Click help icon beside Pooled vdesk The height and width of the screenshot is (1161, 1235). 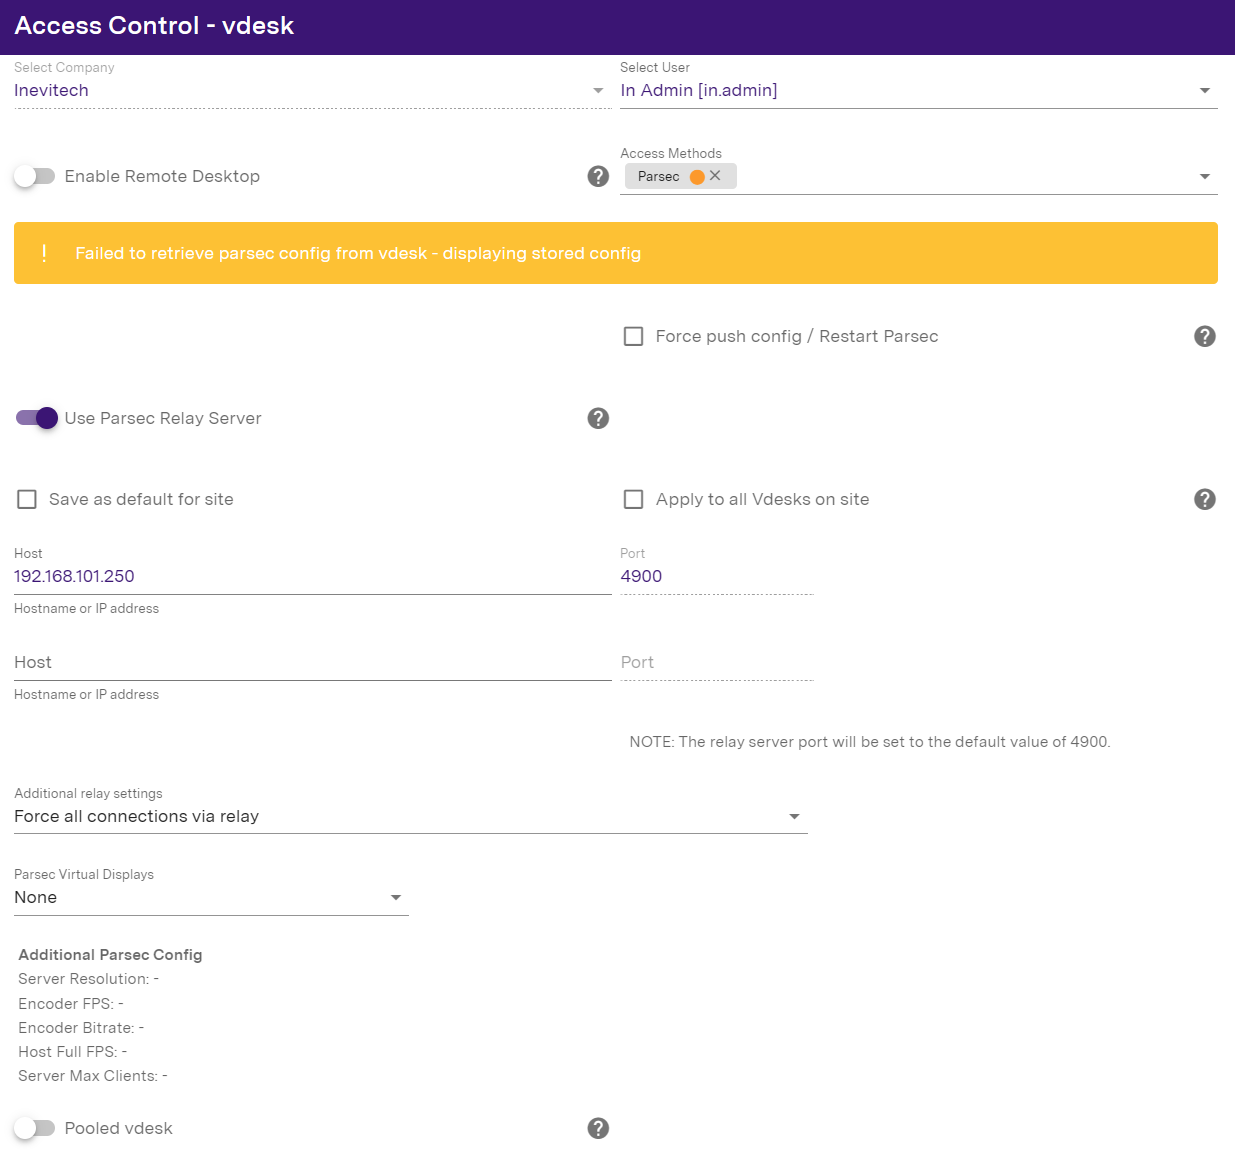598,1128
